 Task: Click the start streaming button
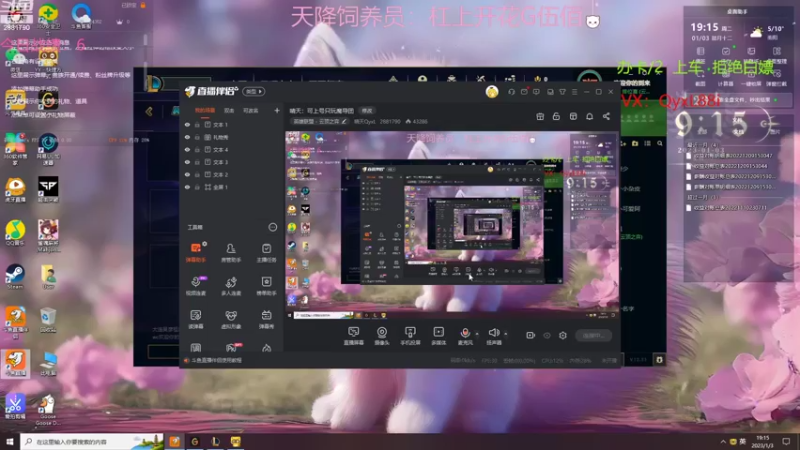(593, 336)
